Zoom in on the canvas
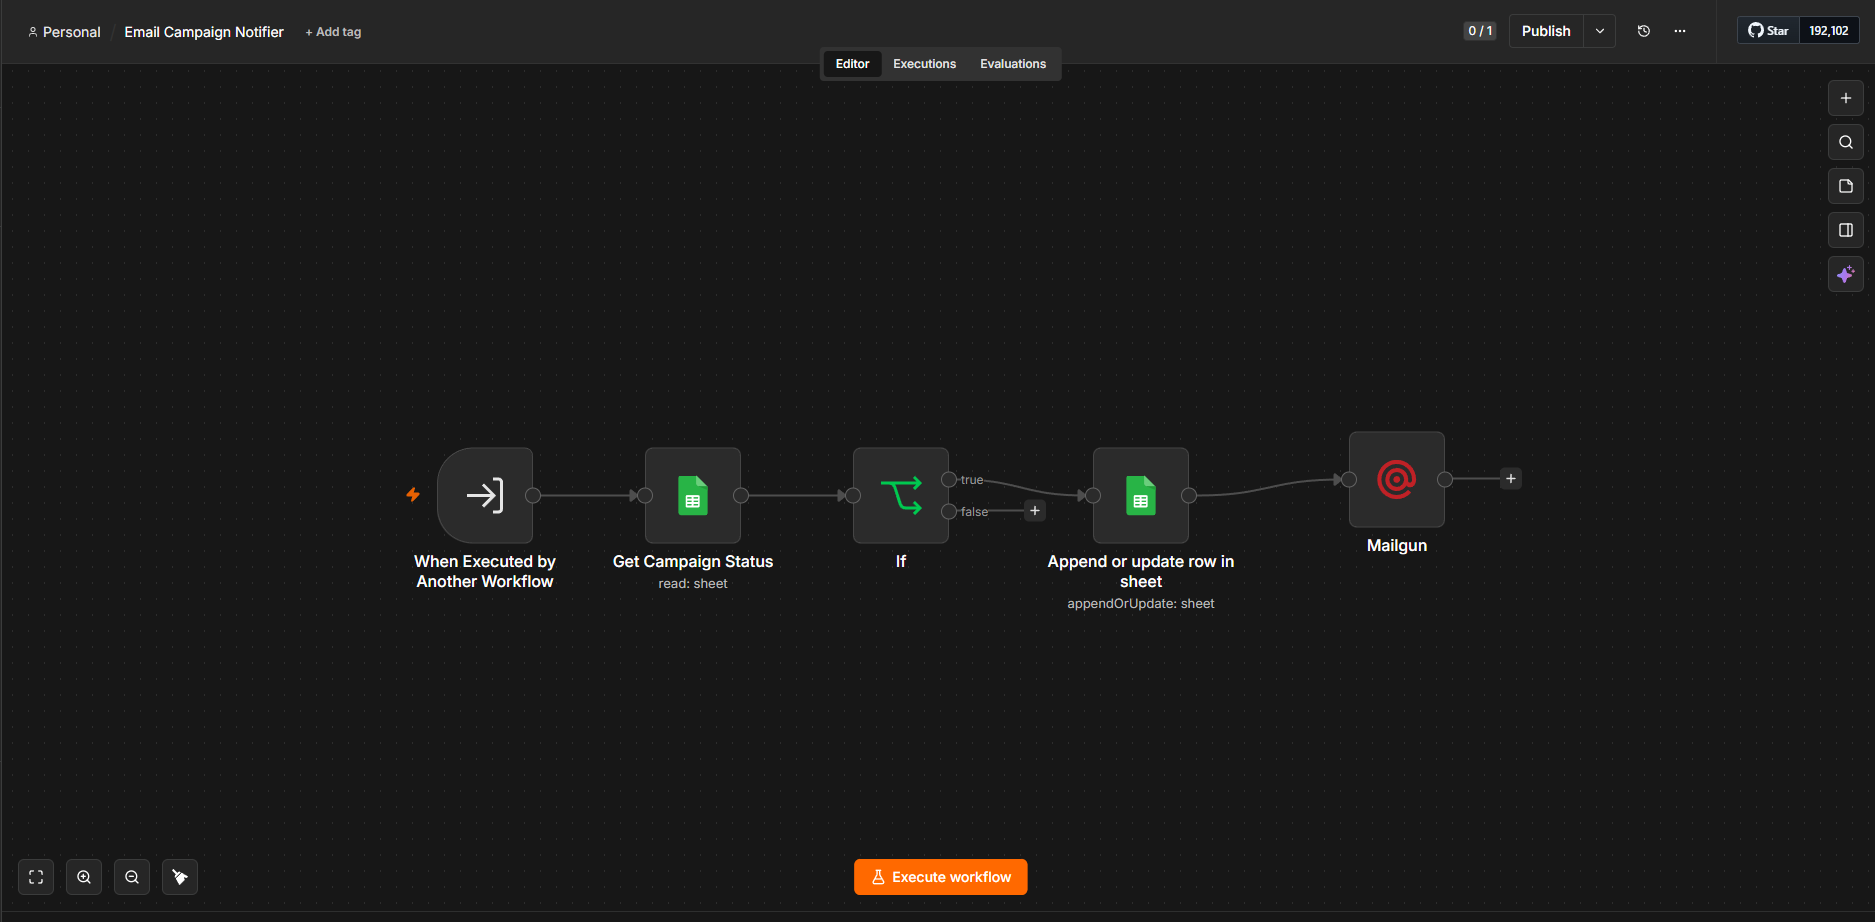This screenshot has height=922, width=1875. pos(84,877)
